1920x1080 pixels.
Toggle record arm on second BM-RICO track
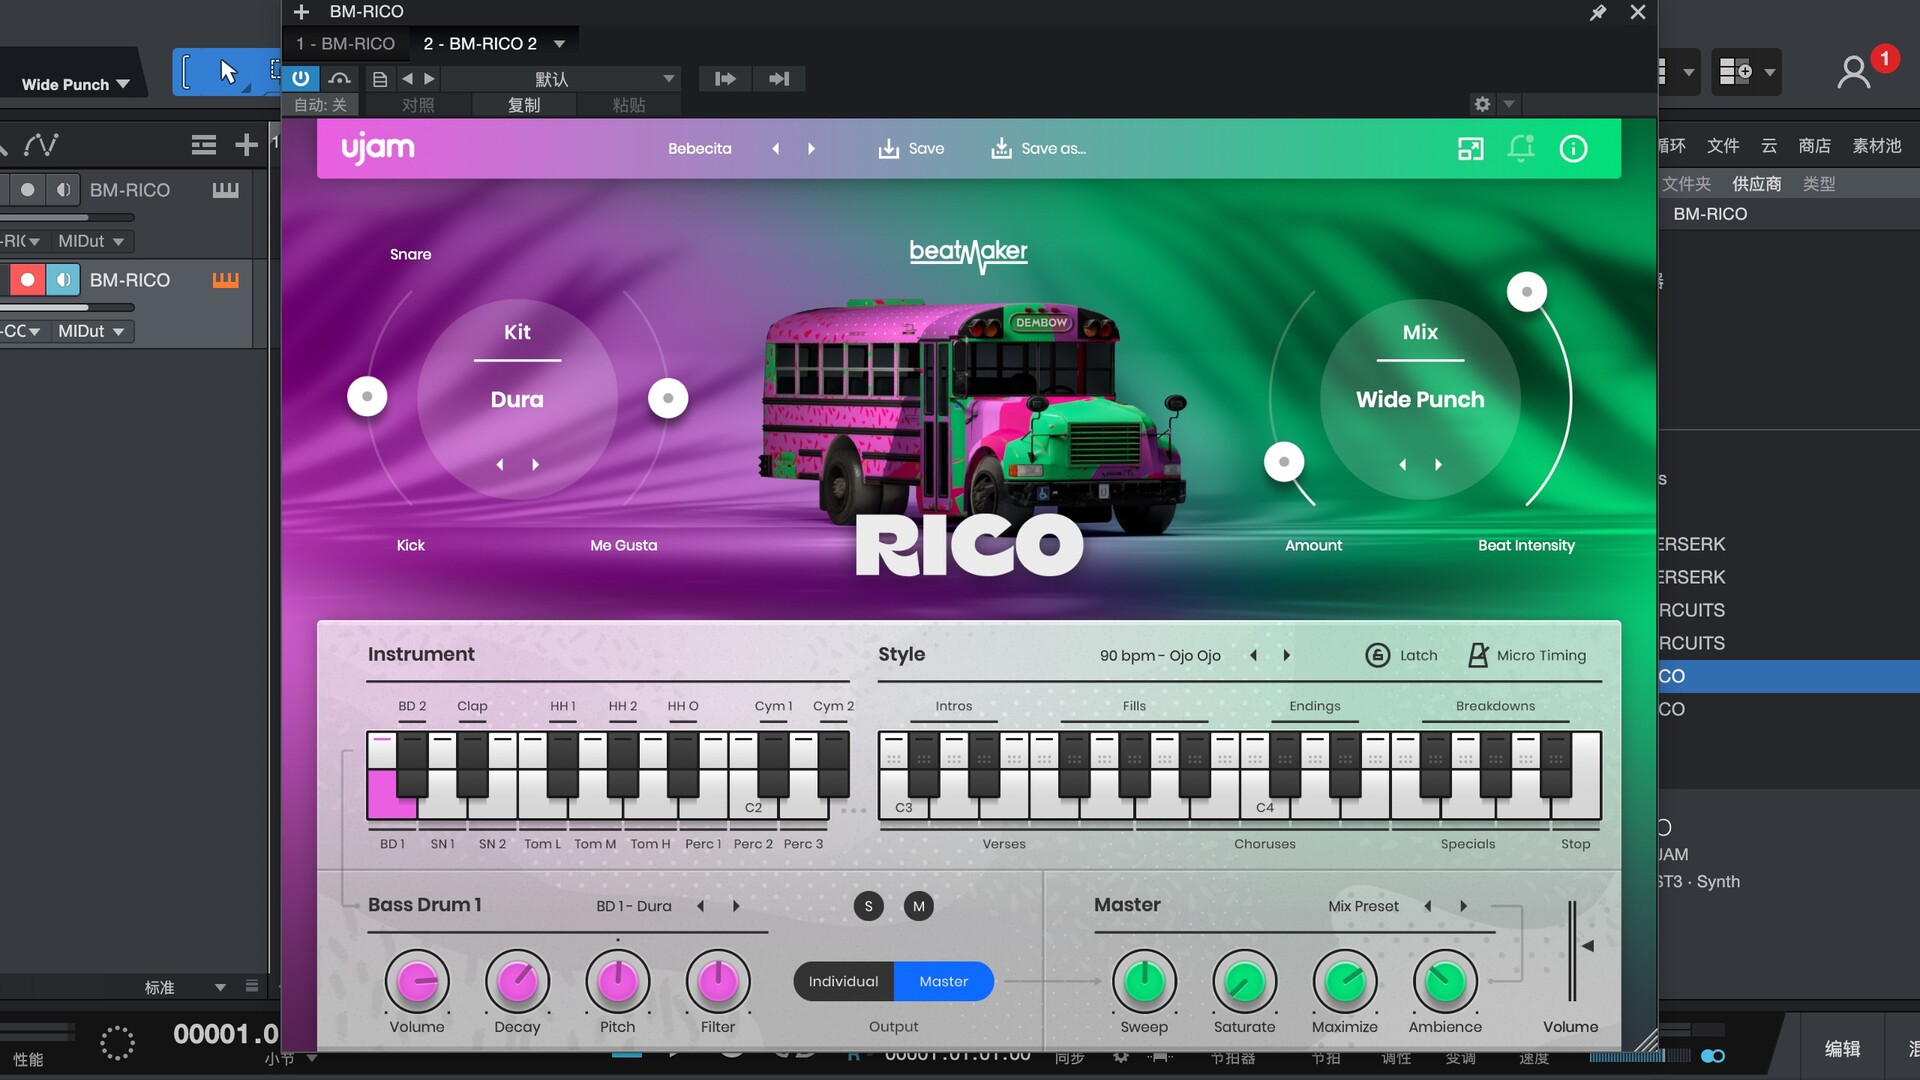click(x=27, y=280)
